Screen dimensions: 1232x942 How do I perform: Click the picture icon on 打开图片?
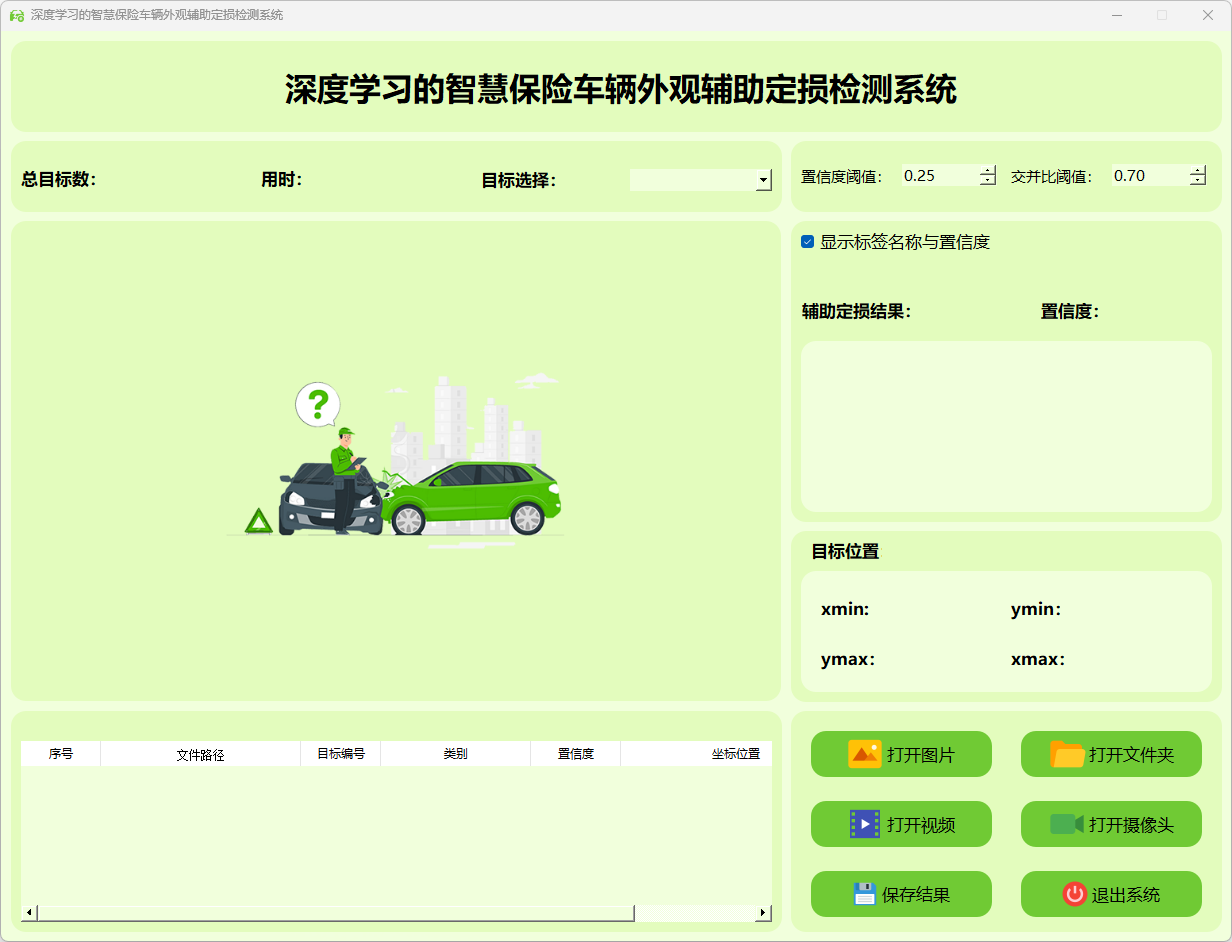click(x=864, y=754)
